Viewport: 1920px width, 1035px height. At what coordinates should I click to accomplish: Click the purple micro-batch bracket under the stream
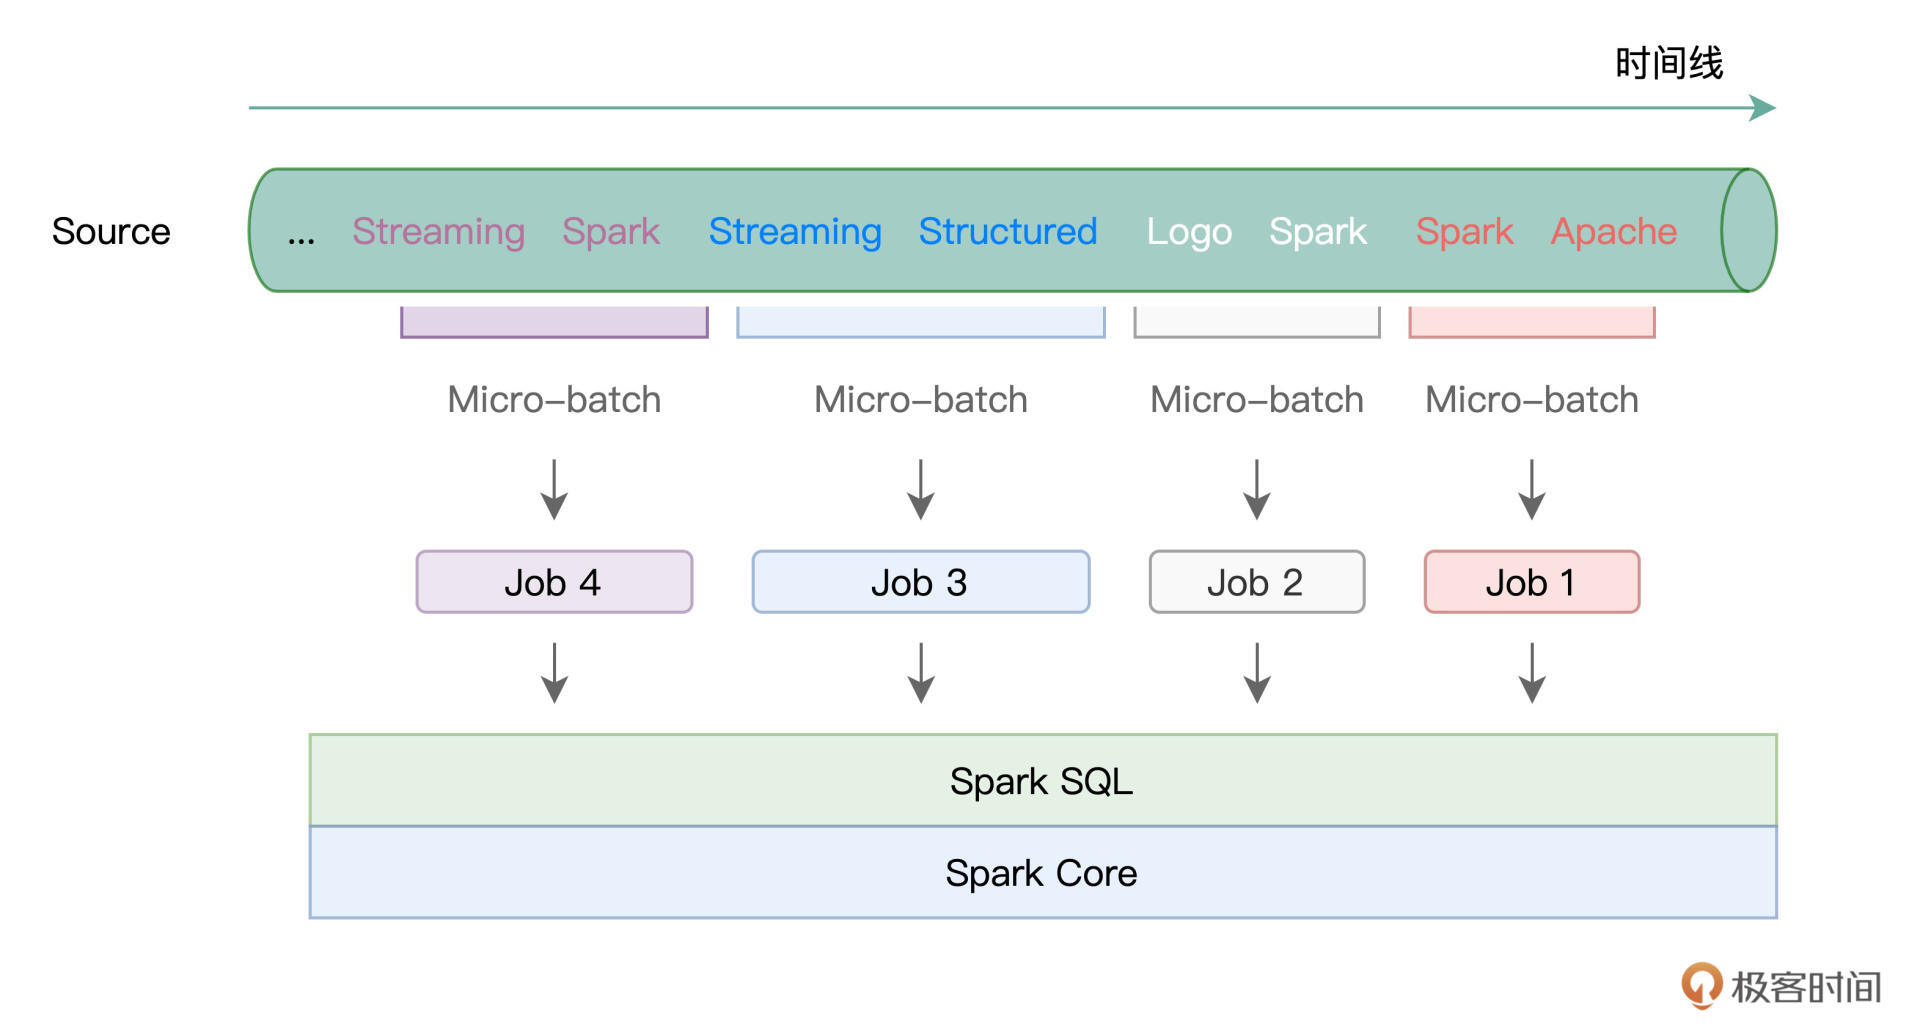tap(554, 323)
